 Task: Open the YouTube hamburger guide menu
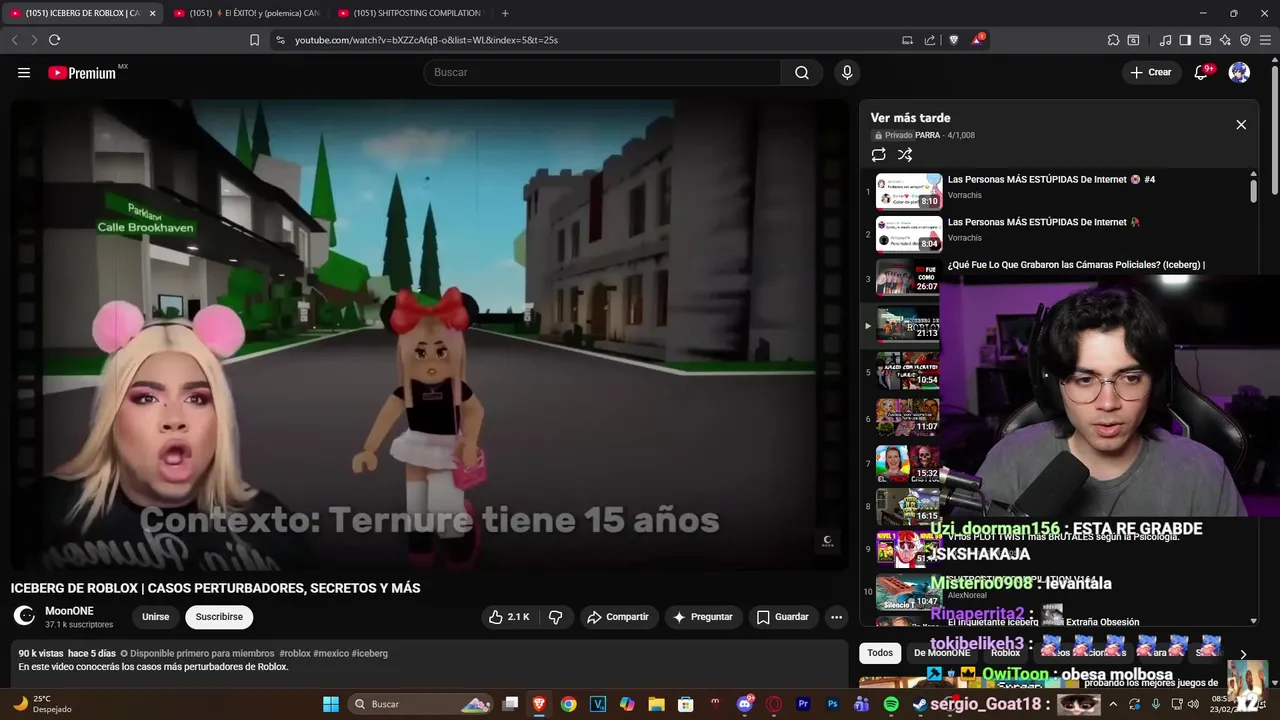[x=24, y=72]
